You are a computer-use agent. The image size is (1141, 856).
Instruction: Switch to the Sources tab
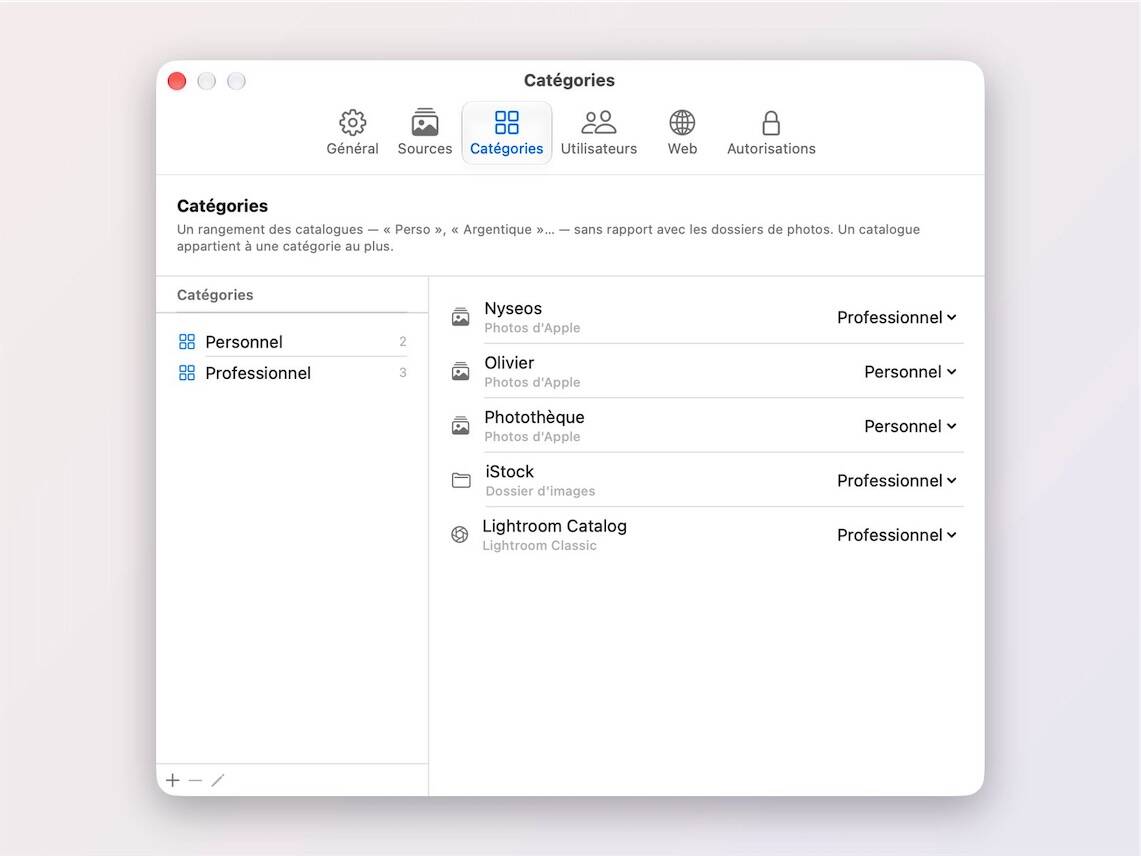(x=425, y=133)
